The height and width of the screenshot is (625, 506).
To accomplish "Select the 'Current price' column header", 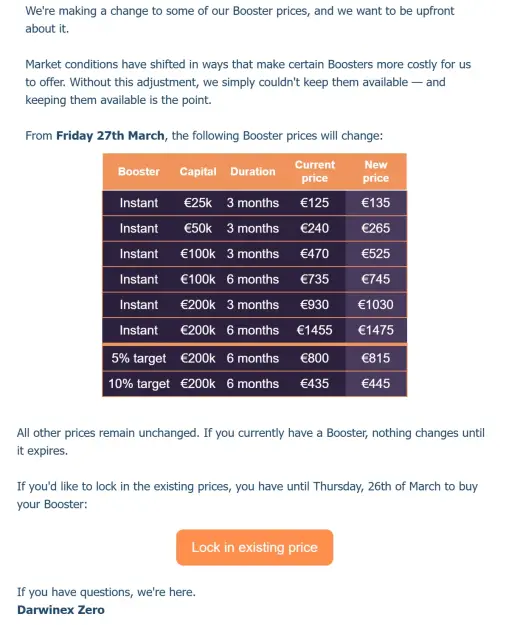I will [x=315, y=171].
